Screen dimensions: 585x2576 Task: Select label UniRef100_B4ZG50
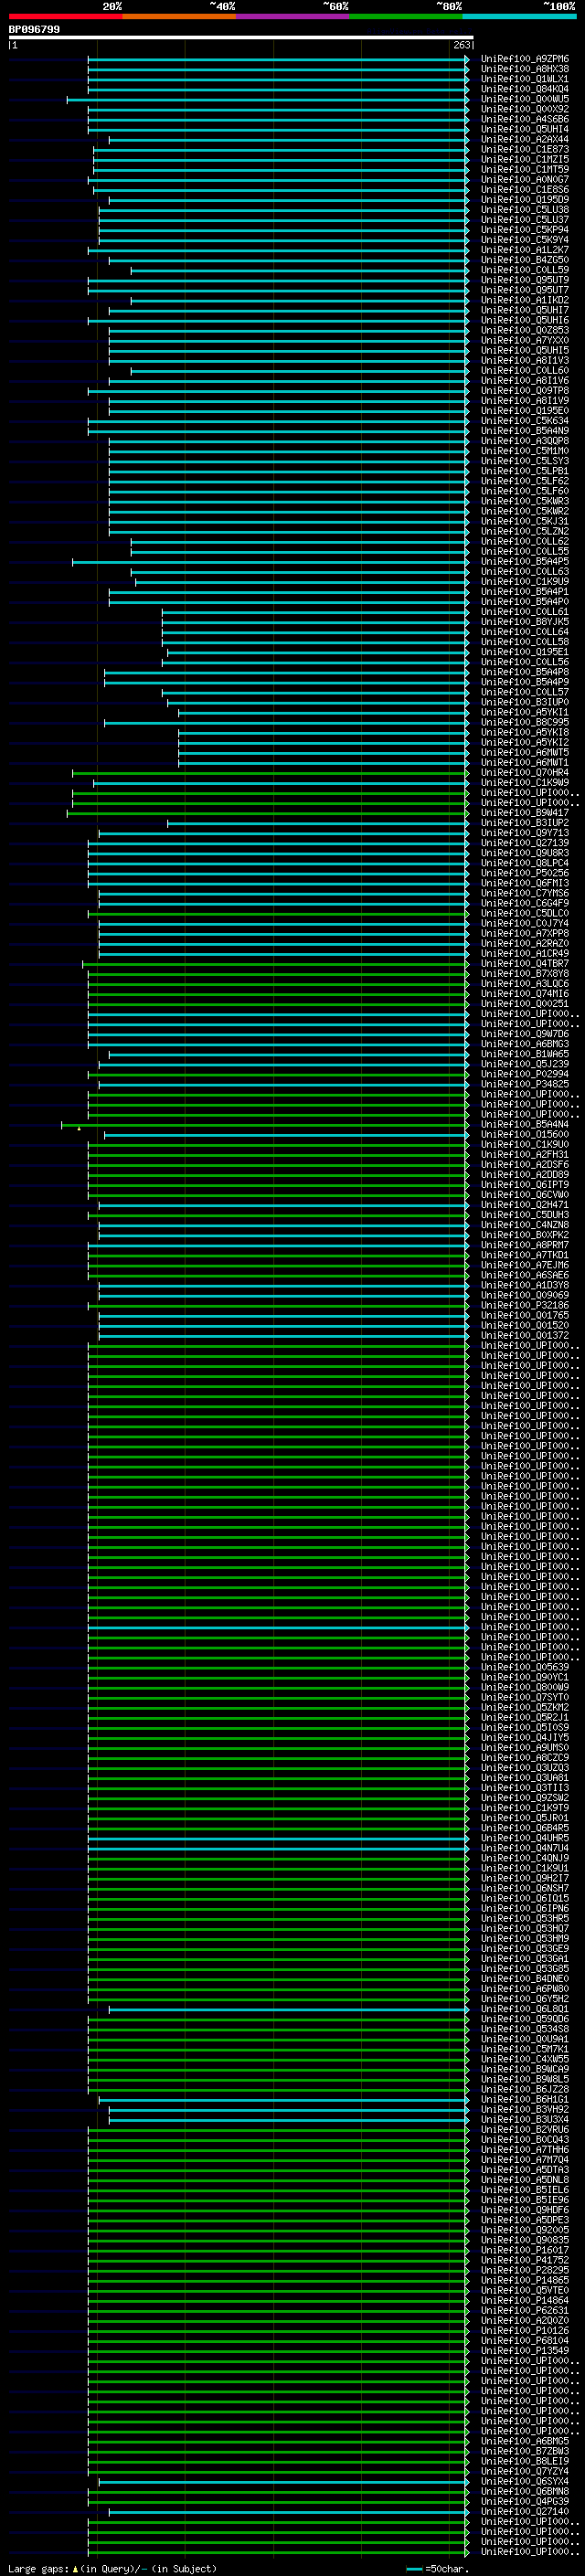[x=524, y=260]
